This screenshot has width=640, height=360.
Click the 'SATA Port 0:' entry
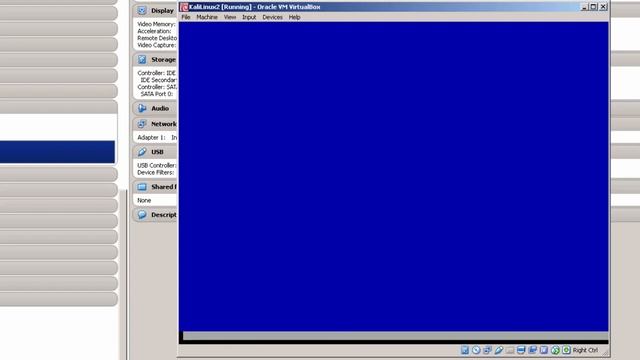tap(157, 94)
